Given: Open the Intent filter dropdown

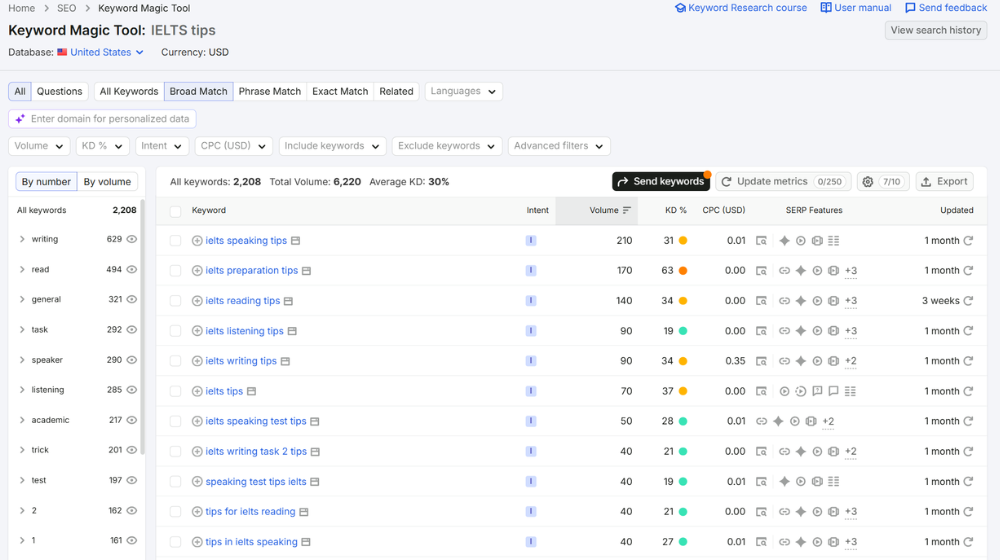Looking at the screenshot, I should point(162,146).
